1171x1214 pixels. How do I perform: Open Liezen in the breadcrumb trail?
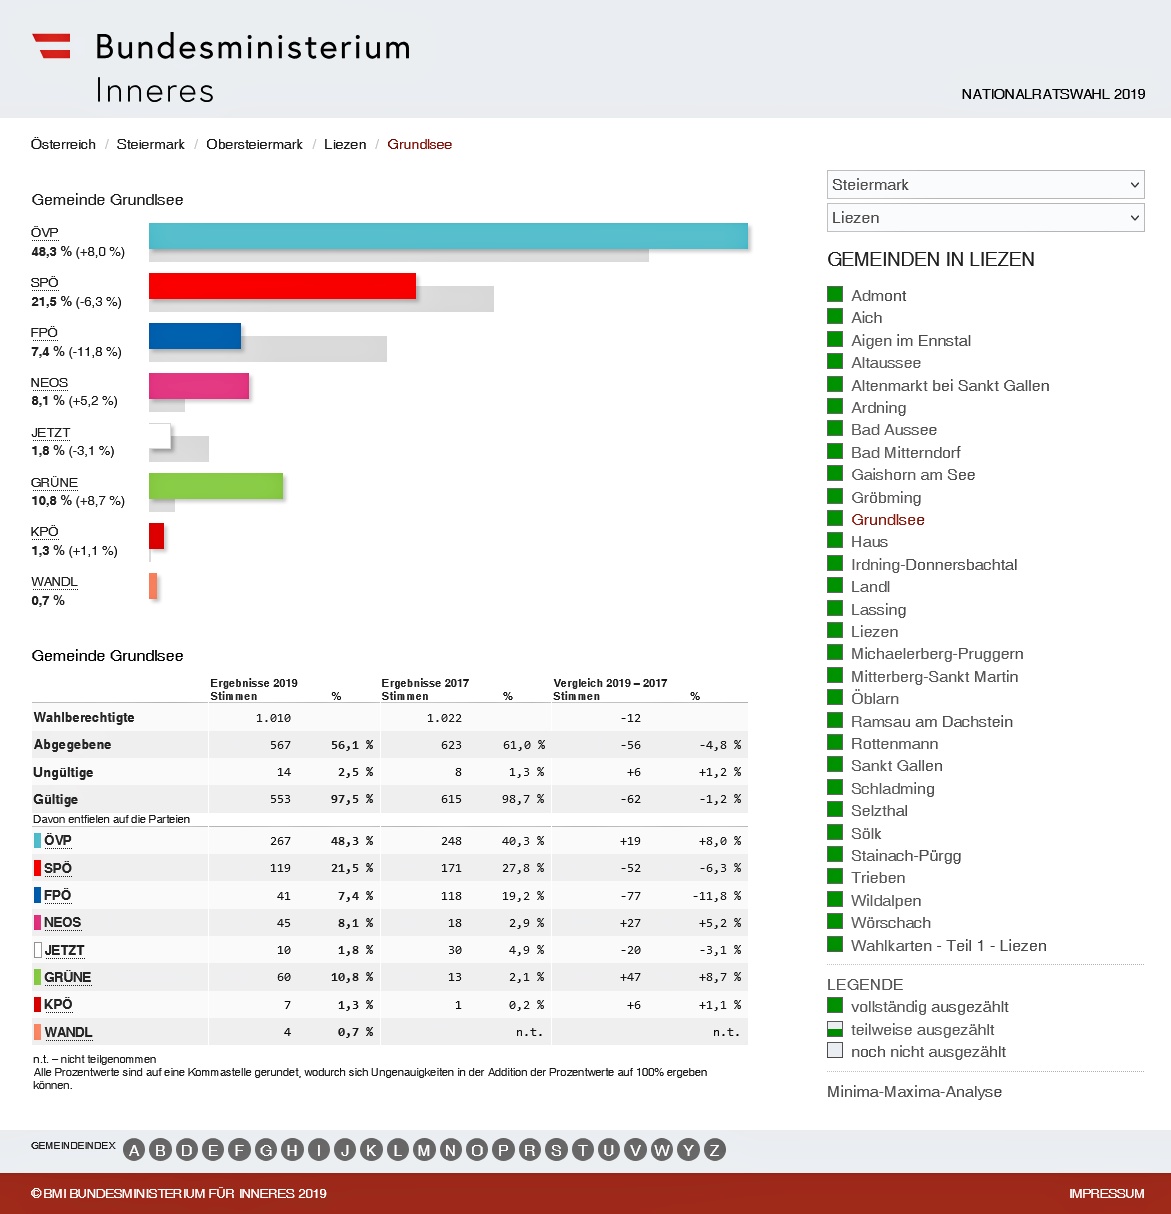(345, 144)
